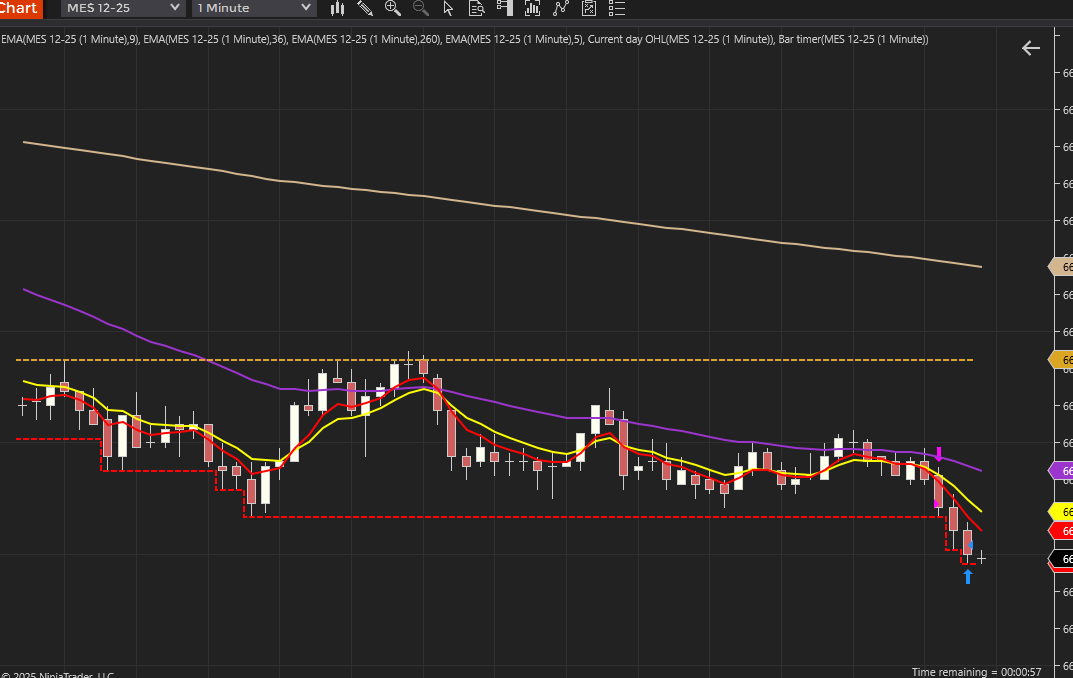Click the blue up arrow marker
Screen dimensions: 1073x678
click(x=968, y=577)
